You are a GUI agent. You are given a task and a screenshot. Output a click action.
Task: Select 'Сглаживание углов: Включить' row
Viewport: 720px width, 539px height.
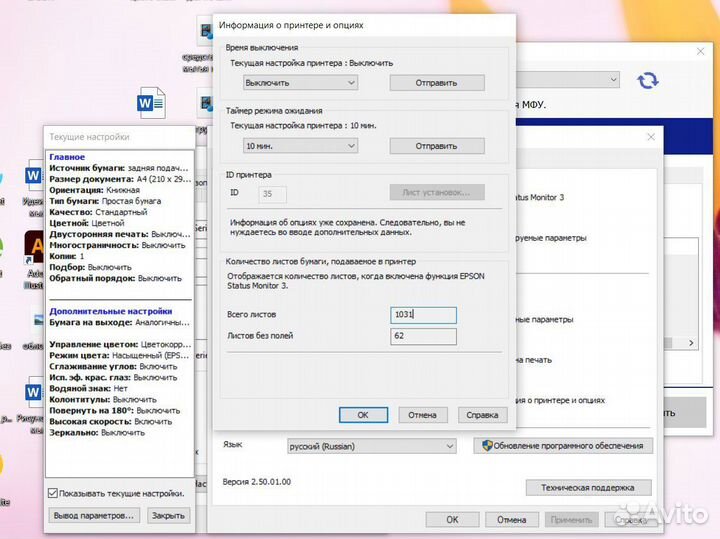click(x=113, y=366)
